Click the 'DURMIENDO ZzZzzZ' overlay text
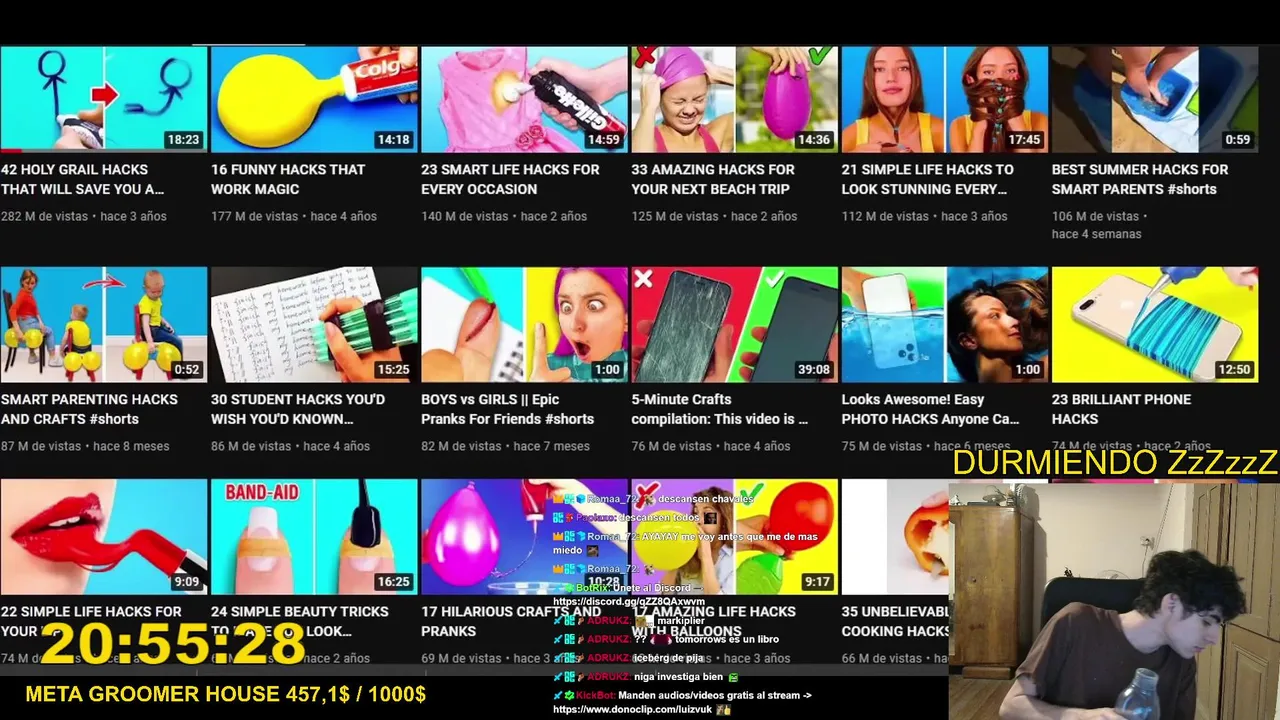 (x=1115, y=462)
